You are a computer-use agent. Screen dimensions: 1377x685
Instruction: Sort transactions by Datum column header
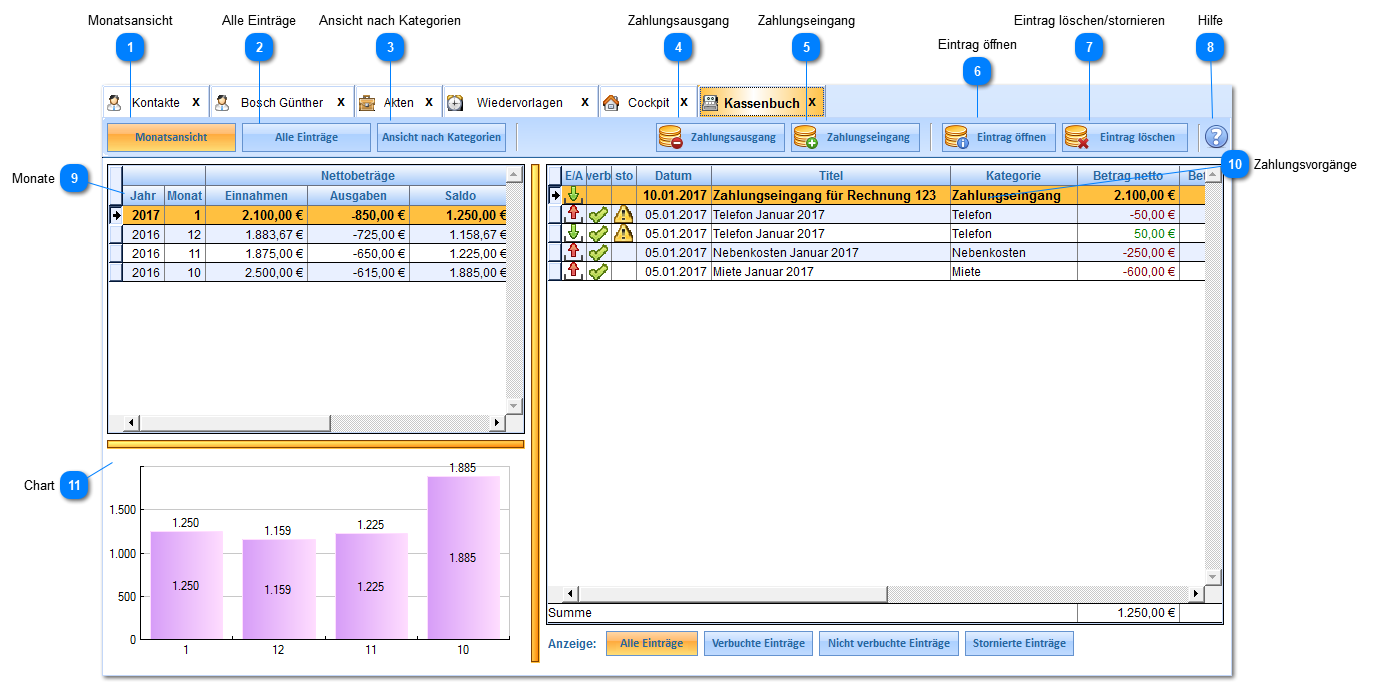click(673, 176)
